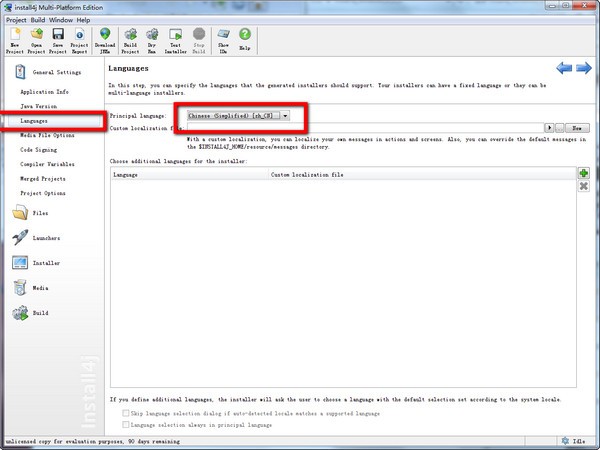Toggle Skip language selection dialog checkbox

125,413
